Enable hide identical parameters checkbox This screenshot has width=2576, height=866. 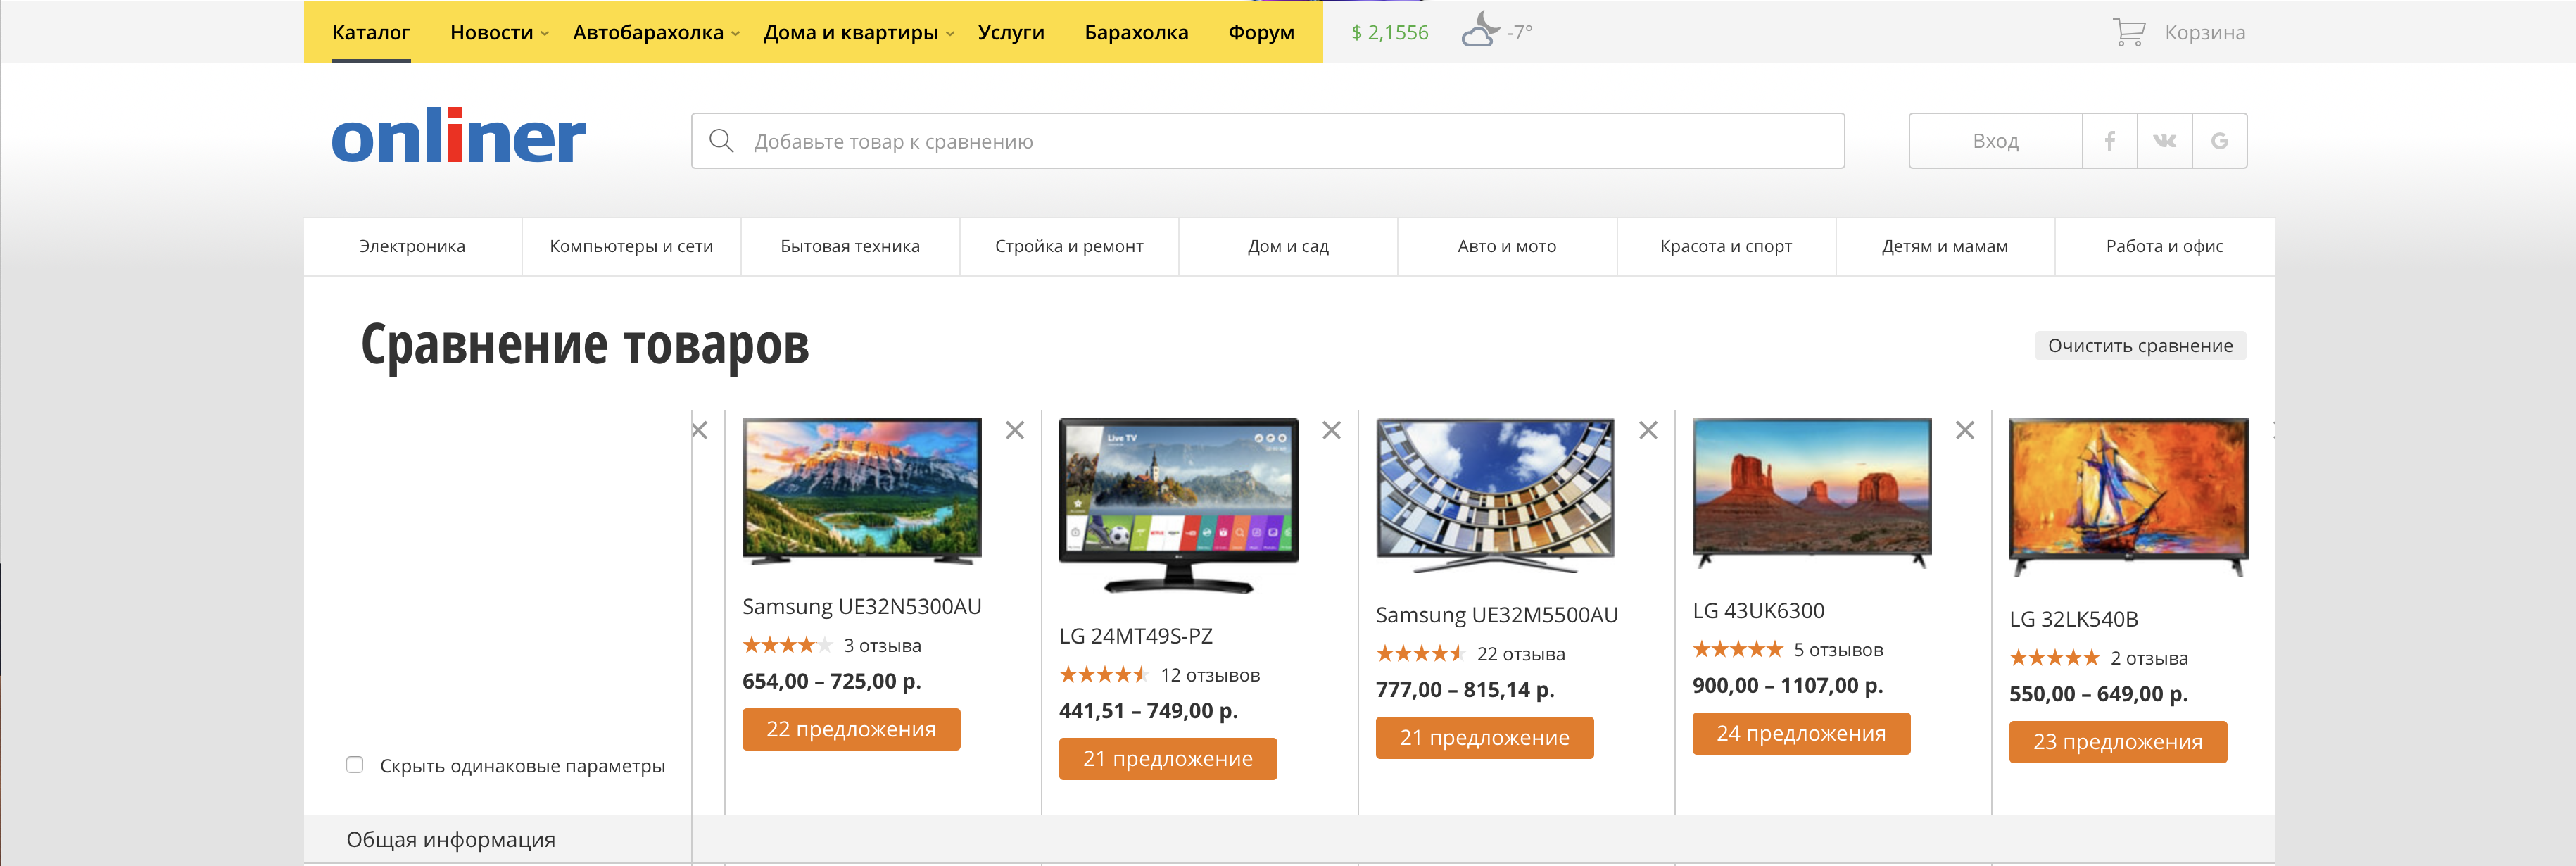pyautogui.click(x=354, y=765)
